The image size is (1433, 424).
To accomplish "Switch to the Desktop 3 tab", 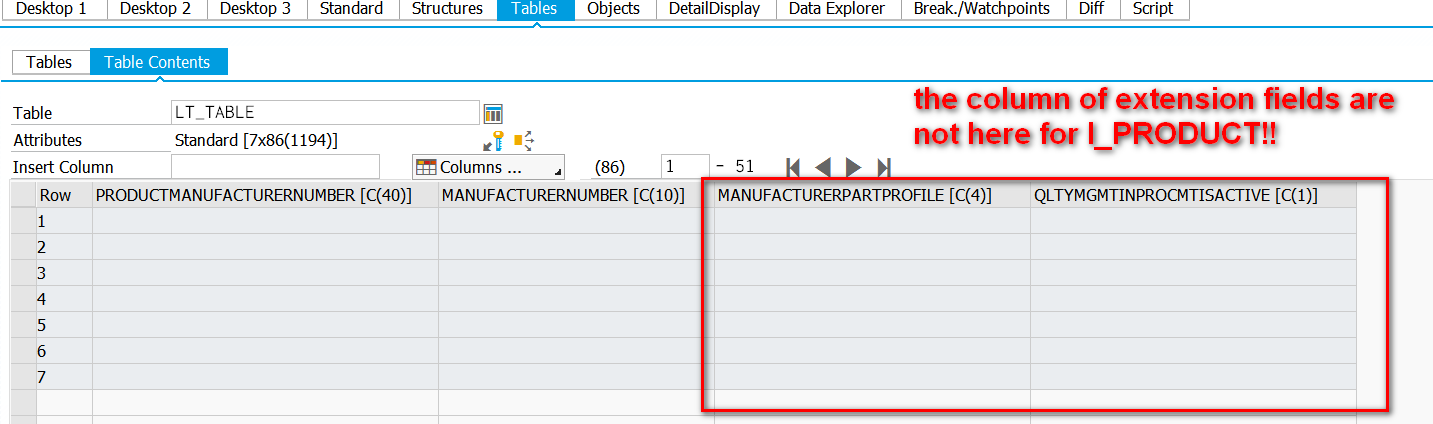I will pos(255,9).
